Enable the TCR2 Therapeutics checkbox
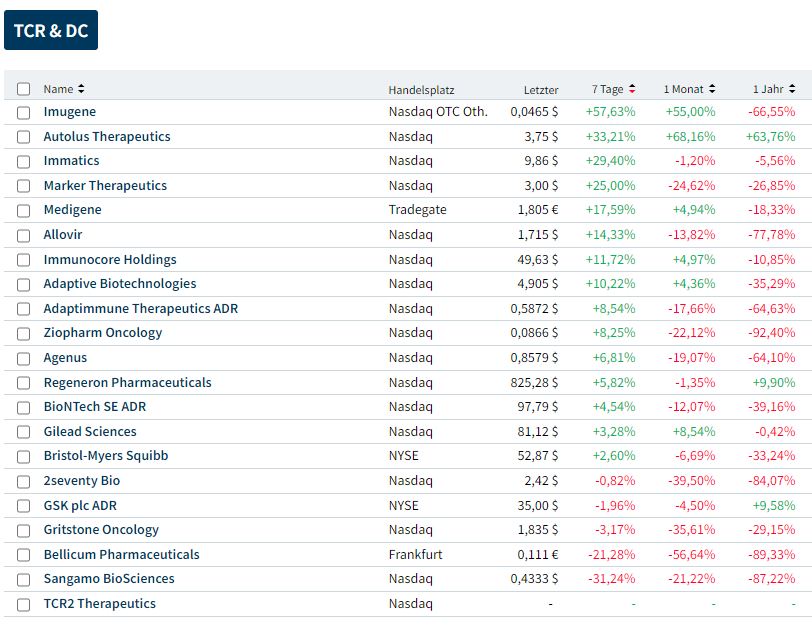The height and width of the screenshot is (630, 812). tap(24, 604)
